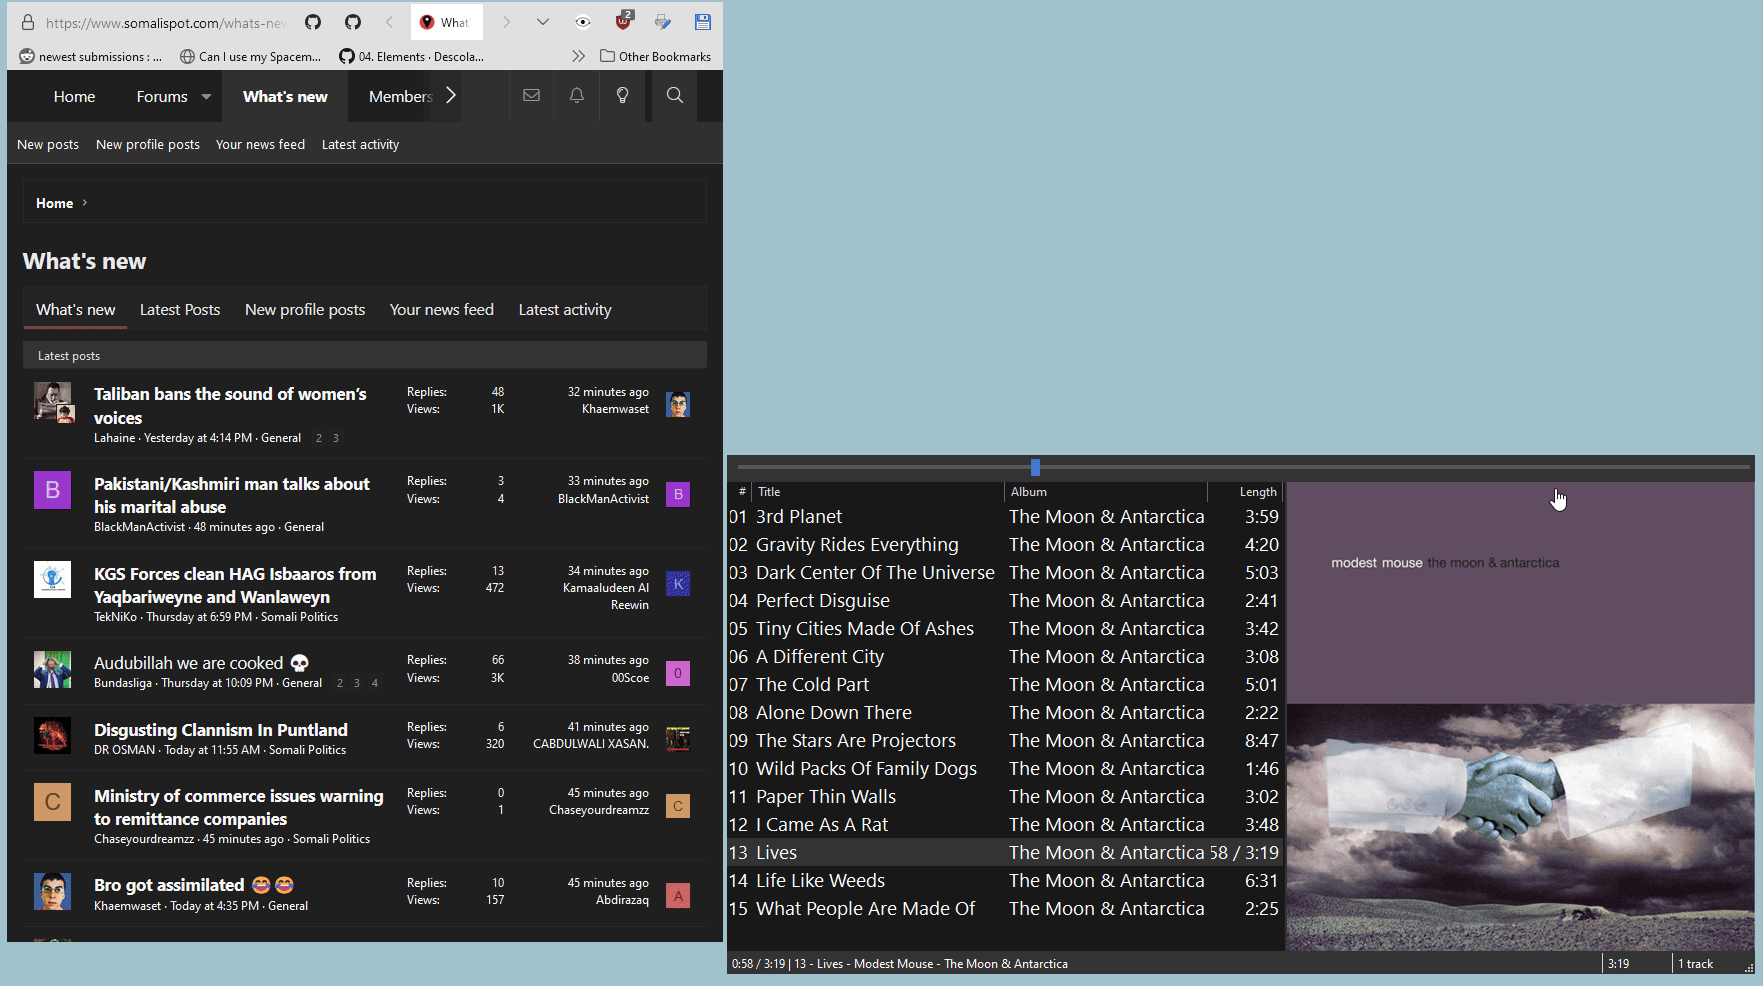Click the floppy disk save extension icon
1763x986 pixels.
point(703,22)
